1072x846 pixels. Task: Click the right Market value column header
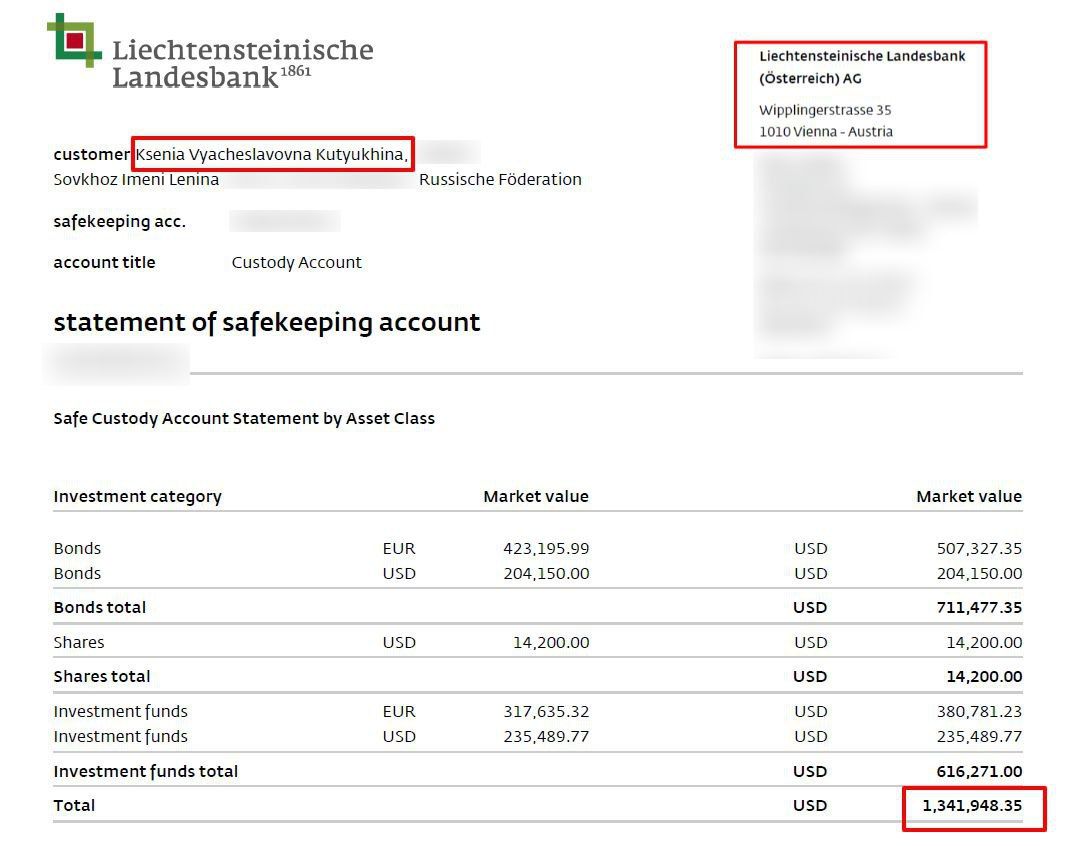[969, 497]
